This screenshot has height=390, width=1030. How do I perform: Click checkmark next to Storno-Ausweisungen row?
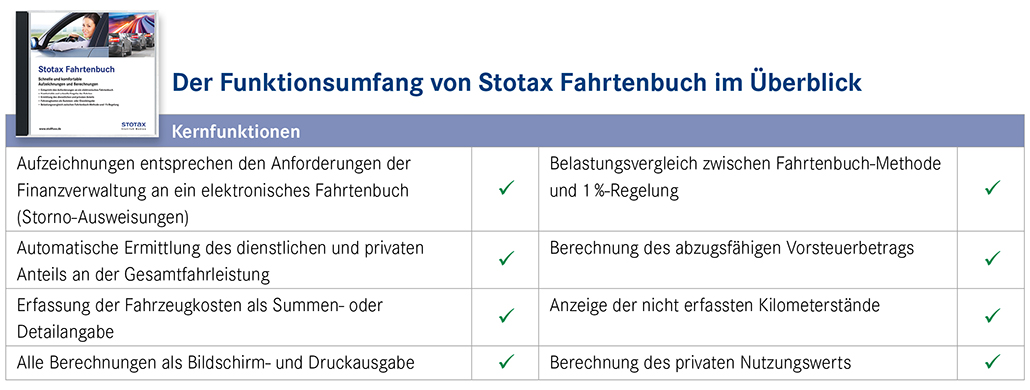click(x=505, y=188)
